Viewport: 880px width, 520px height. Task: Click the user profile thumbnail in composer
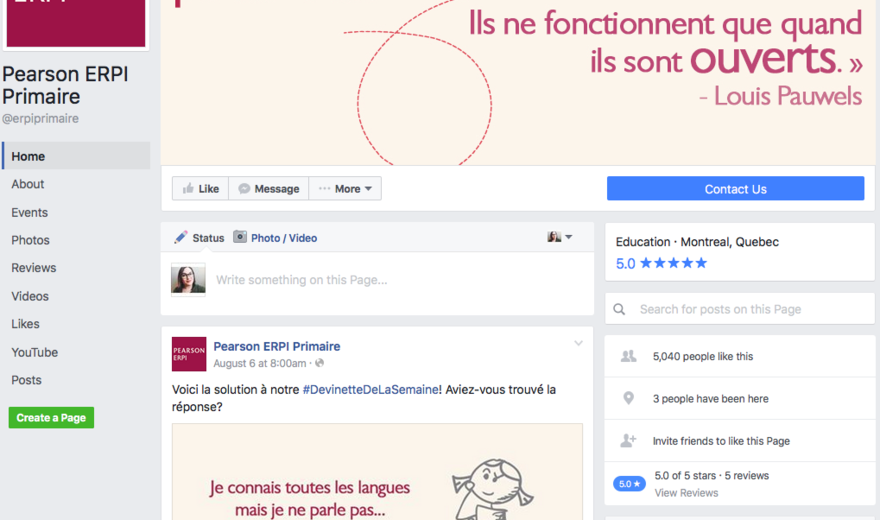coord(188,279)
